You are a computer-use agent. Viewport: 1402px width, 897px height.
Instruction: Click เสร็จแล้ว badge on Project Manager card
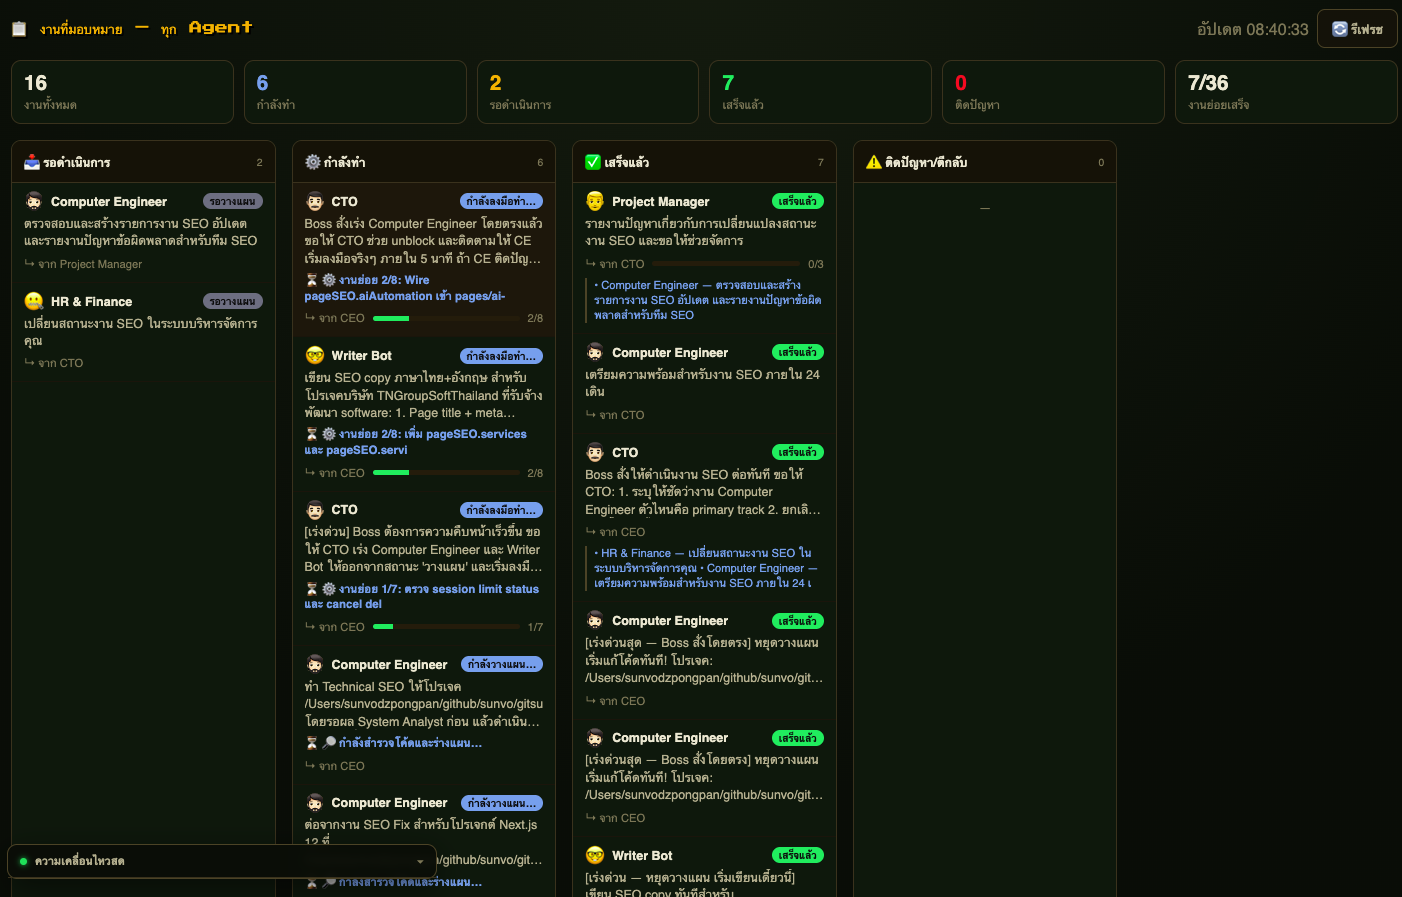pyautogui.click(x=798, y=201)
